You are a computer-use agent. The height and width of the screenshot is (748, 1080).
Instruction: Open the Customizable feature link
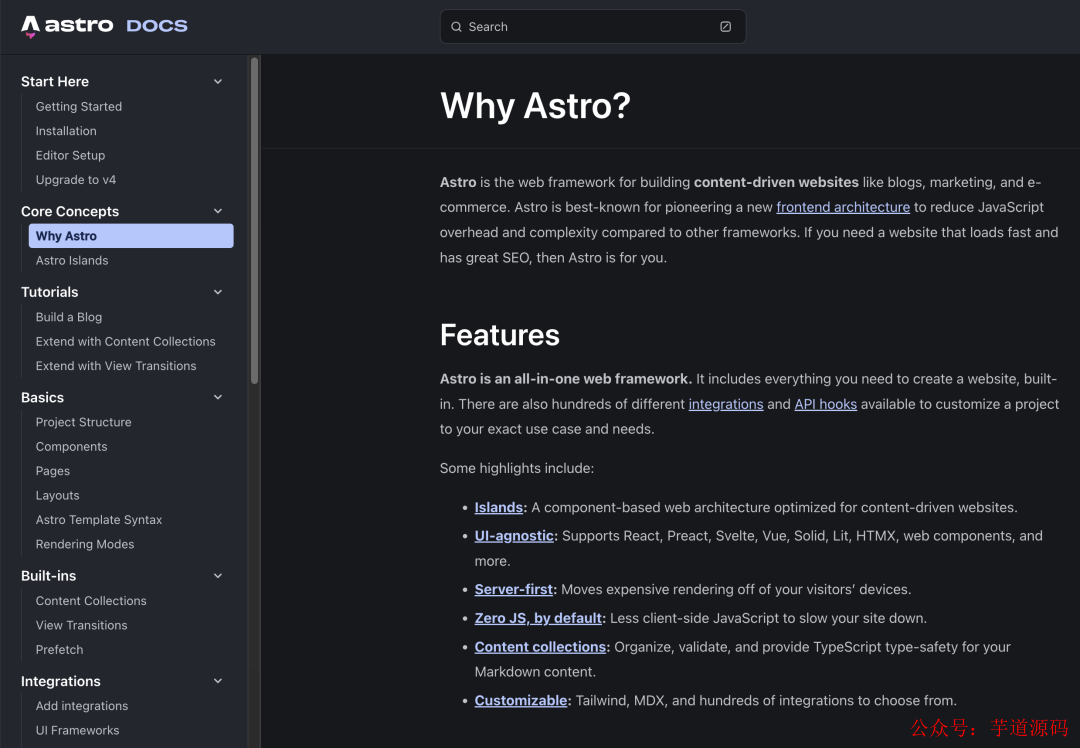(x=521, y=700)
